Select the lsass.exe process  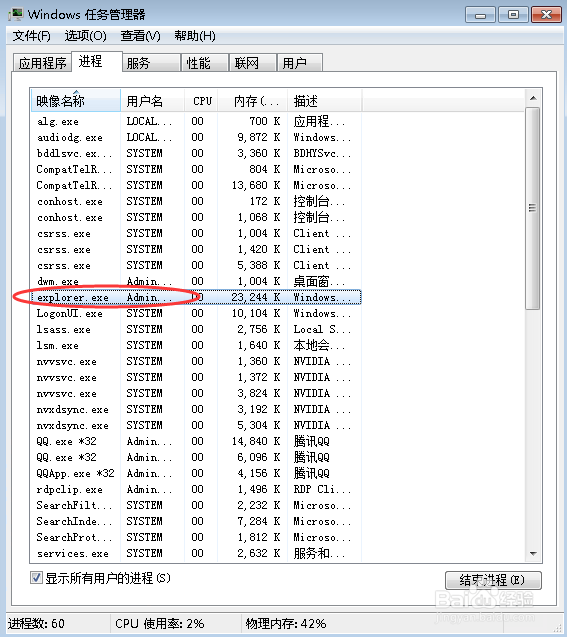(196, 329)
